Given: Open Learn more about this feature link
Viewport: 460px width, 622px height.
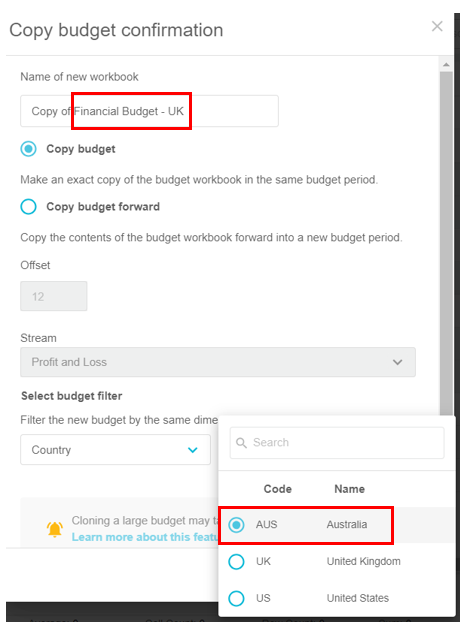Looking at the screenshot, I should [x=145, y=537].
